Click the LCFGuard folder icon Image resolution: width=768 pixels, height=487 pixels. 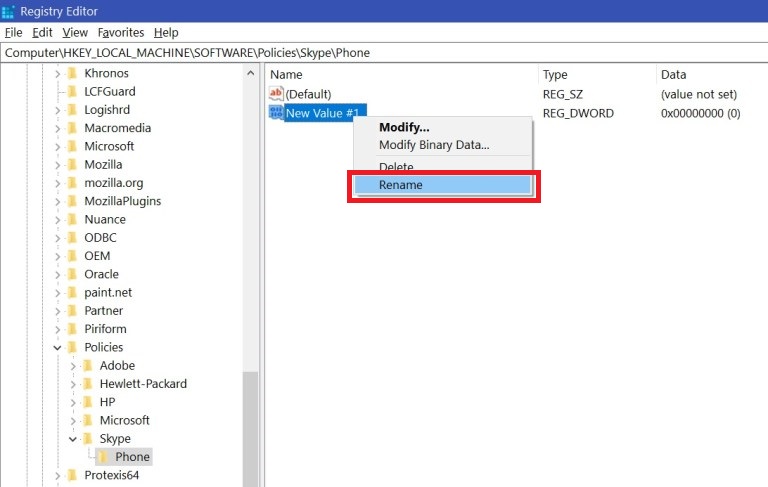[x=72, y=92]
